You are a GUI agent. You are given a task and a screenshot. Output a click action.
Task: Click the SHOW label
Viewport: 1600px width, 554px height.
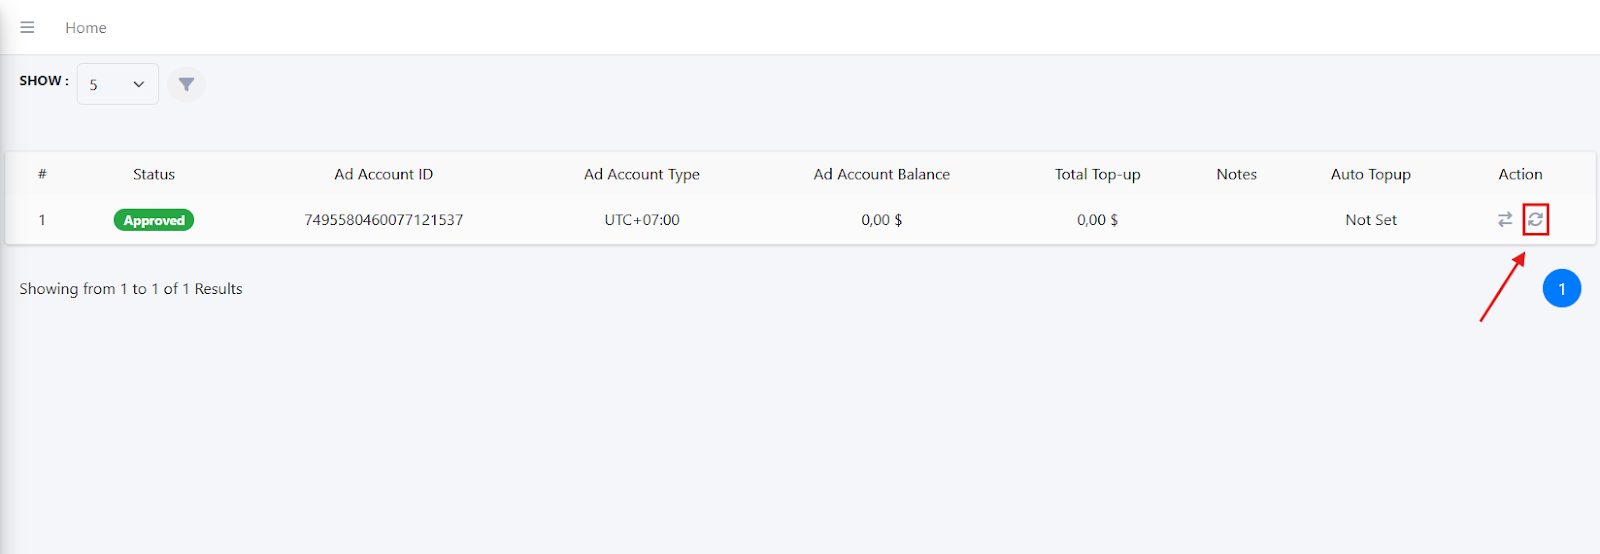pyautogui.click(x=44, y=81)
